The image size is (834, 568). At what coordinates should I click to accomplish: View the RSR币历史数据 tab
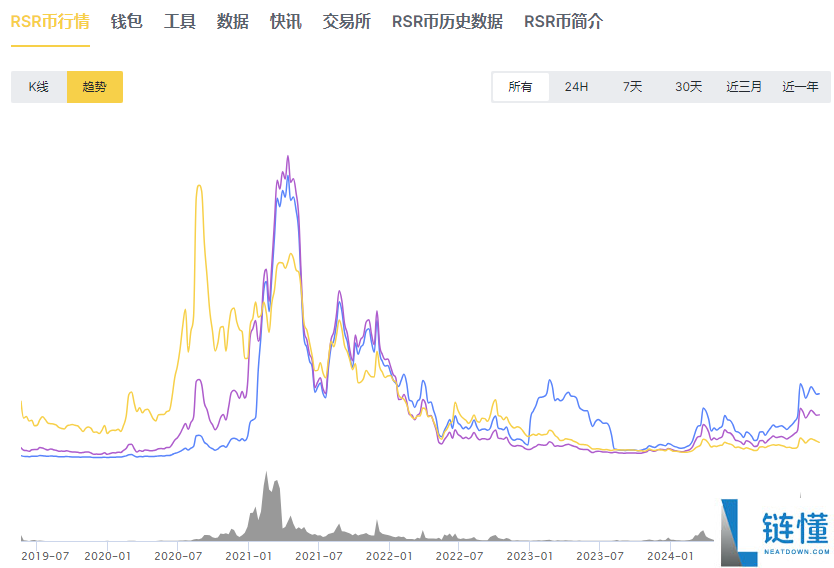click(447, 22)
